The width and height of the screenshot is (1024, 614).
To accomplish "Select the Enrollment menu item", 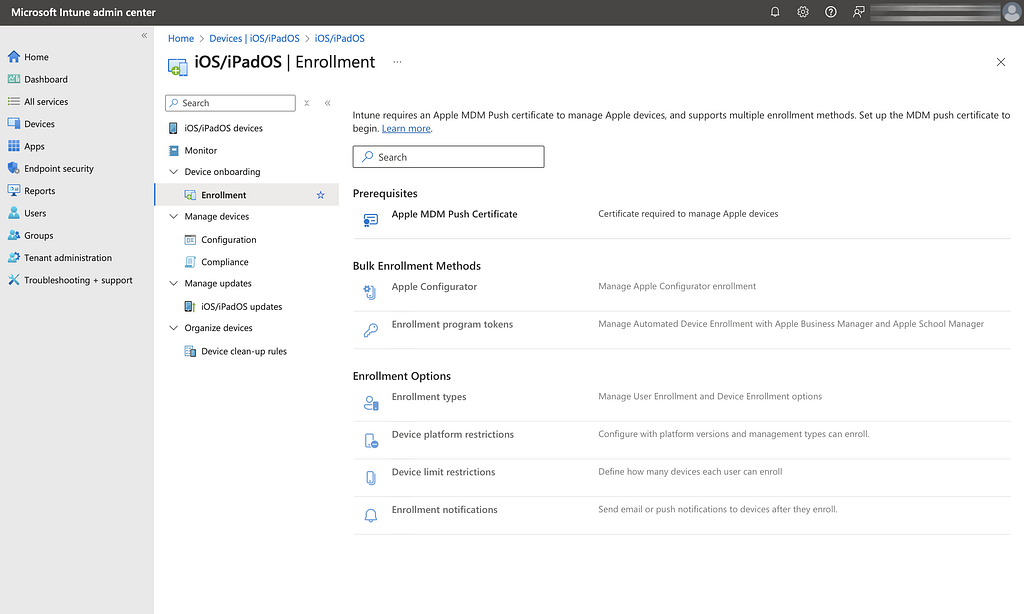I will [247, 195].
